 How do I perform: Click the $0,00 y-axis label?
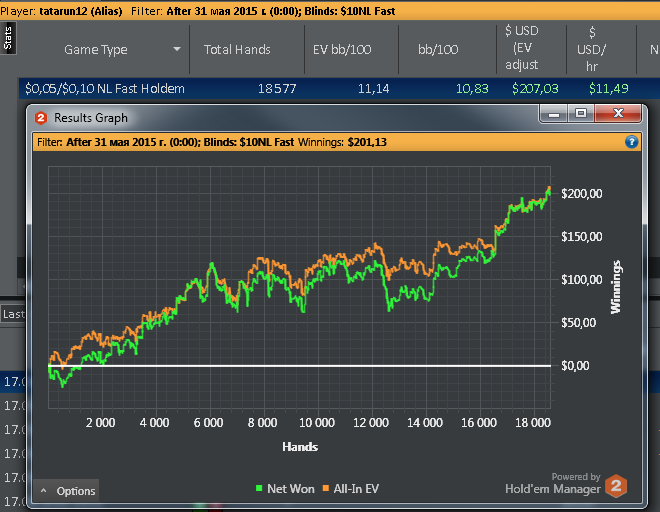click(x=575, y=365)
